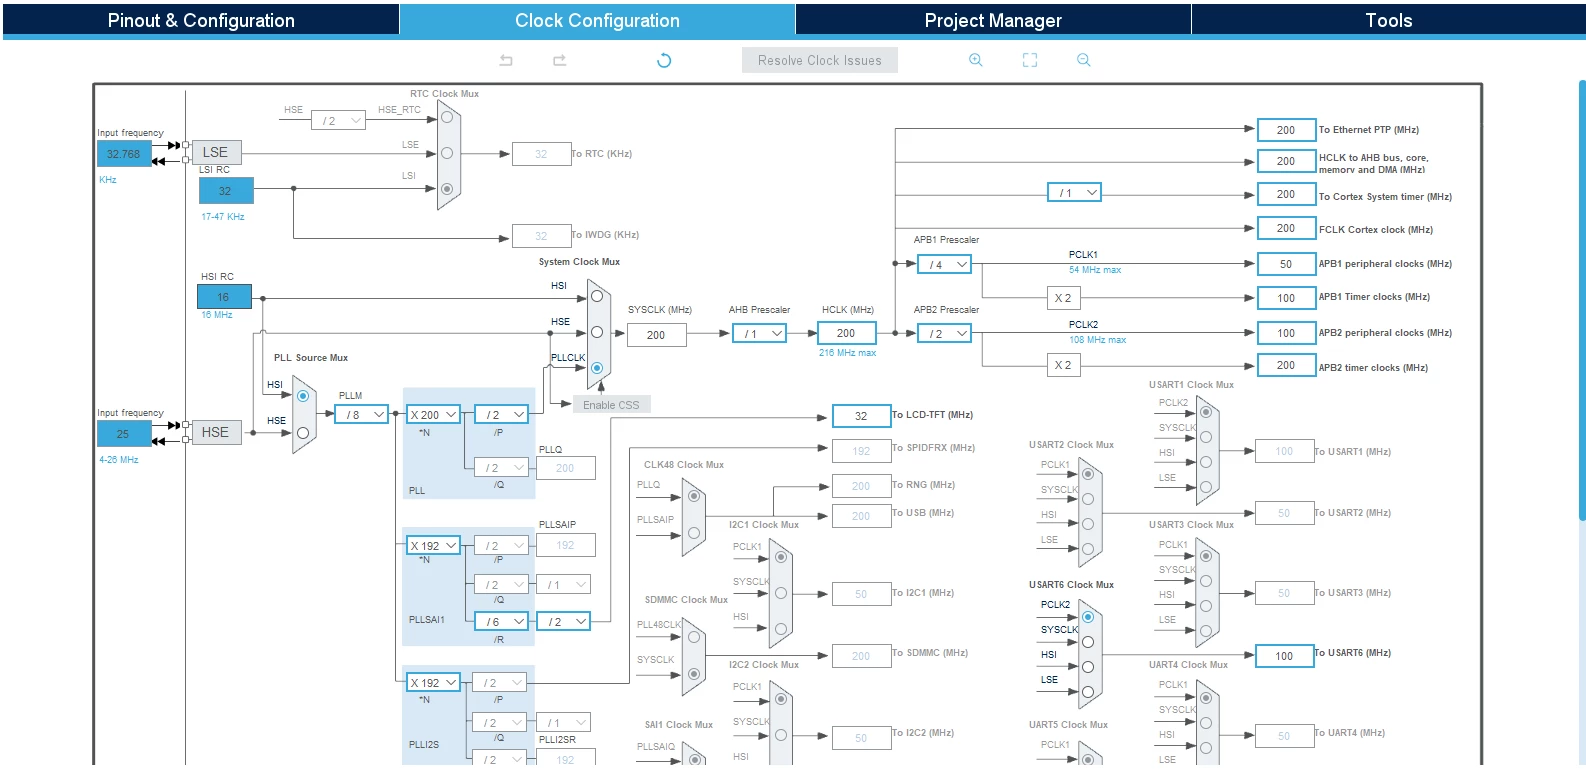Image resolution: width=1586 pixels, height=773 pixels.
Task: Open the APB2 Prescaler /2 dropdown
Action: point(945,333)
